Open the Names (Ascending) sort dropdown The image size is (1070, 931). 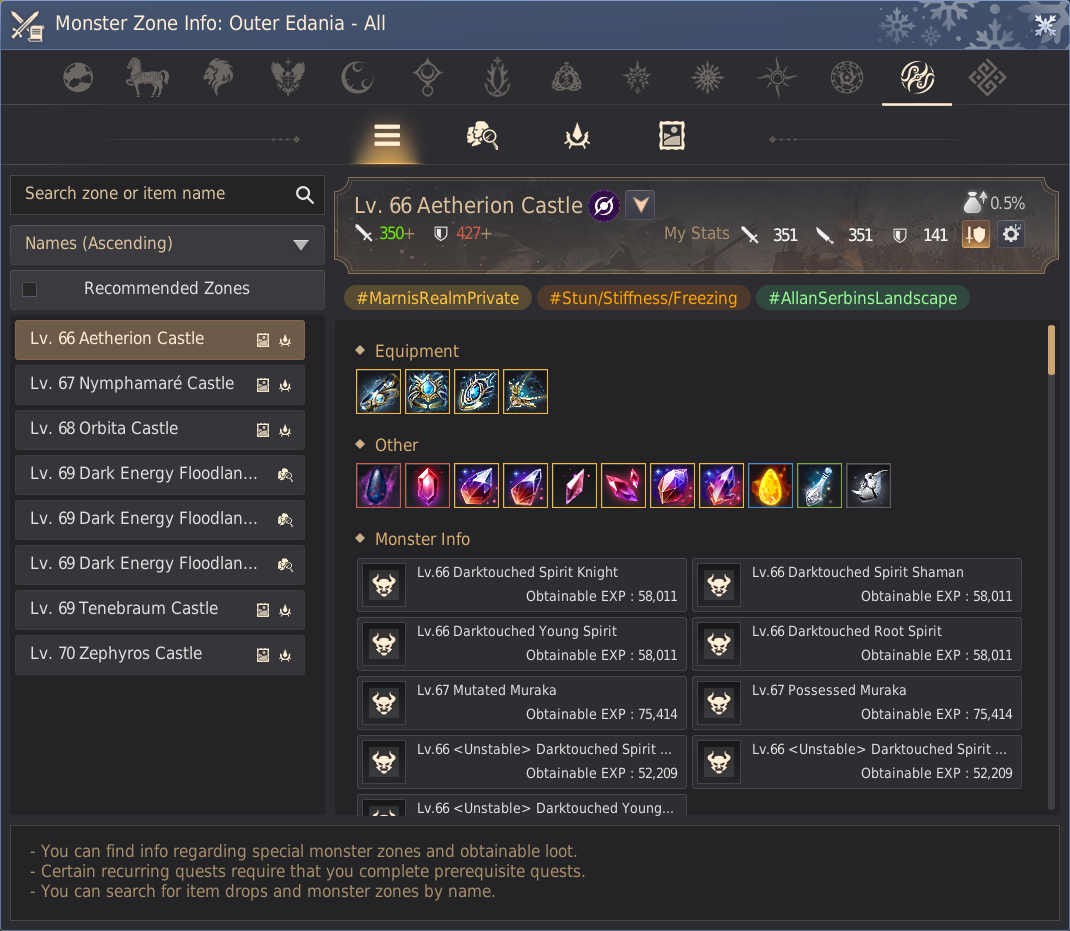click(x=167, y=244)
